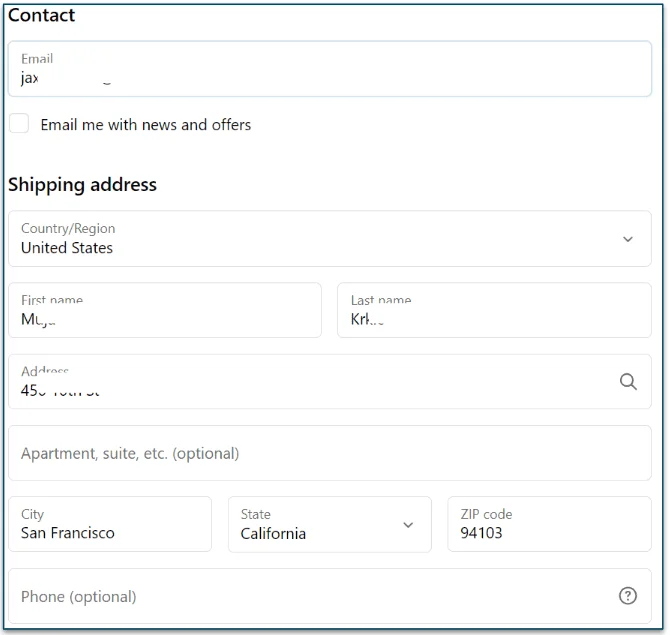Select the Last name field

(x=494, y=311)
